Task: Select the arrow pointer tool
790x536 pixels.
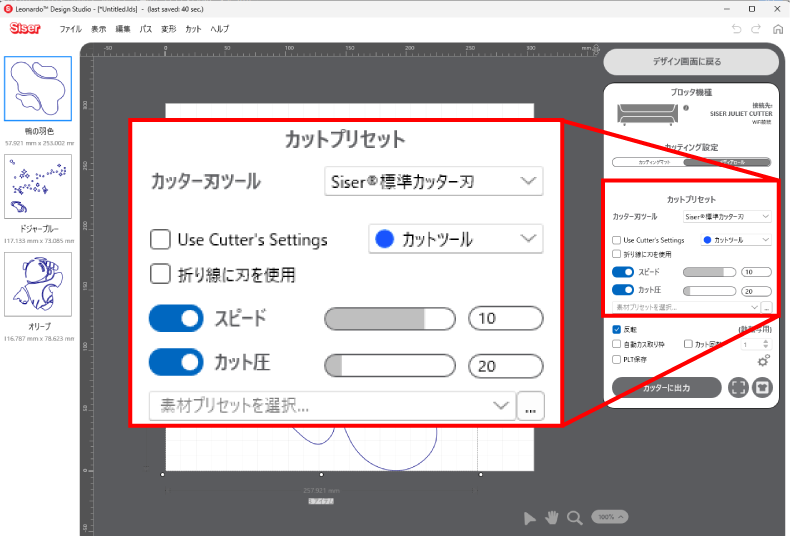Action: [530, 518]
